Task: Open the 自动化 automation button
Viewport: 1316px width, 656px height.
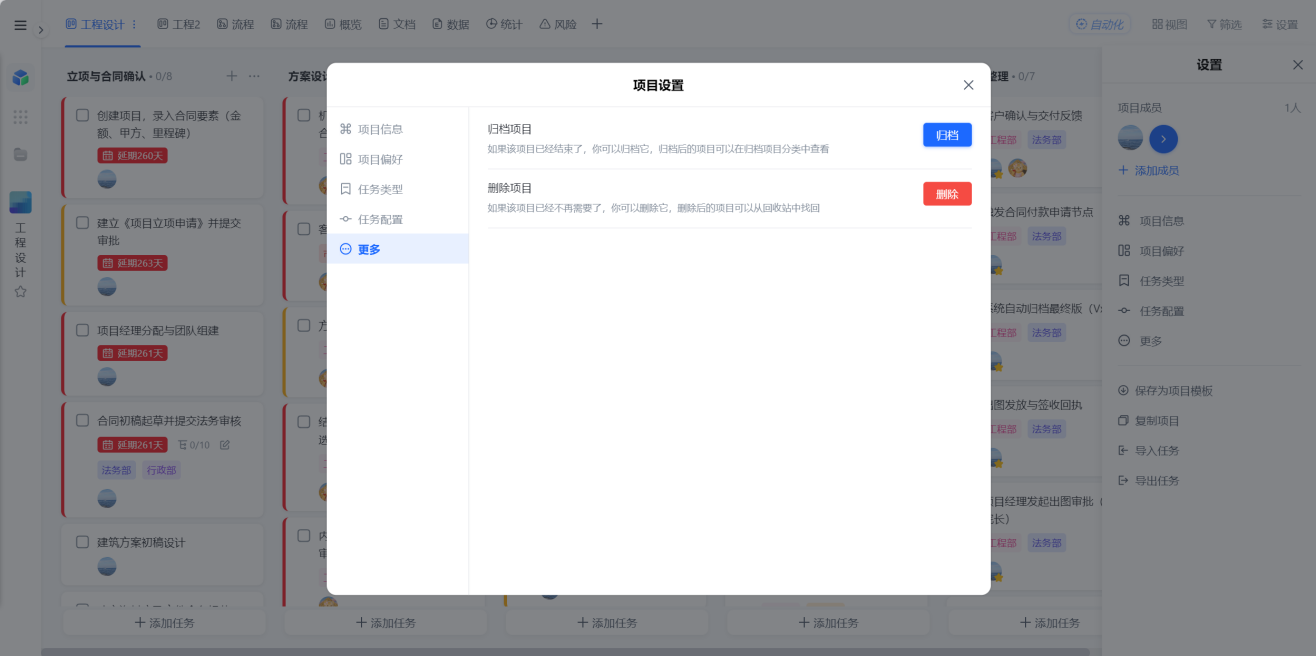Action: 1100,24
